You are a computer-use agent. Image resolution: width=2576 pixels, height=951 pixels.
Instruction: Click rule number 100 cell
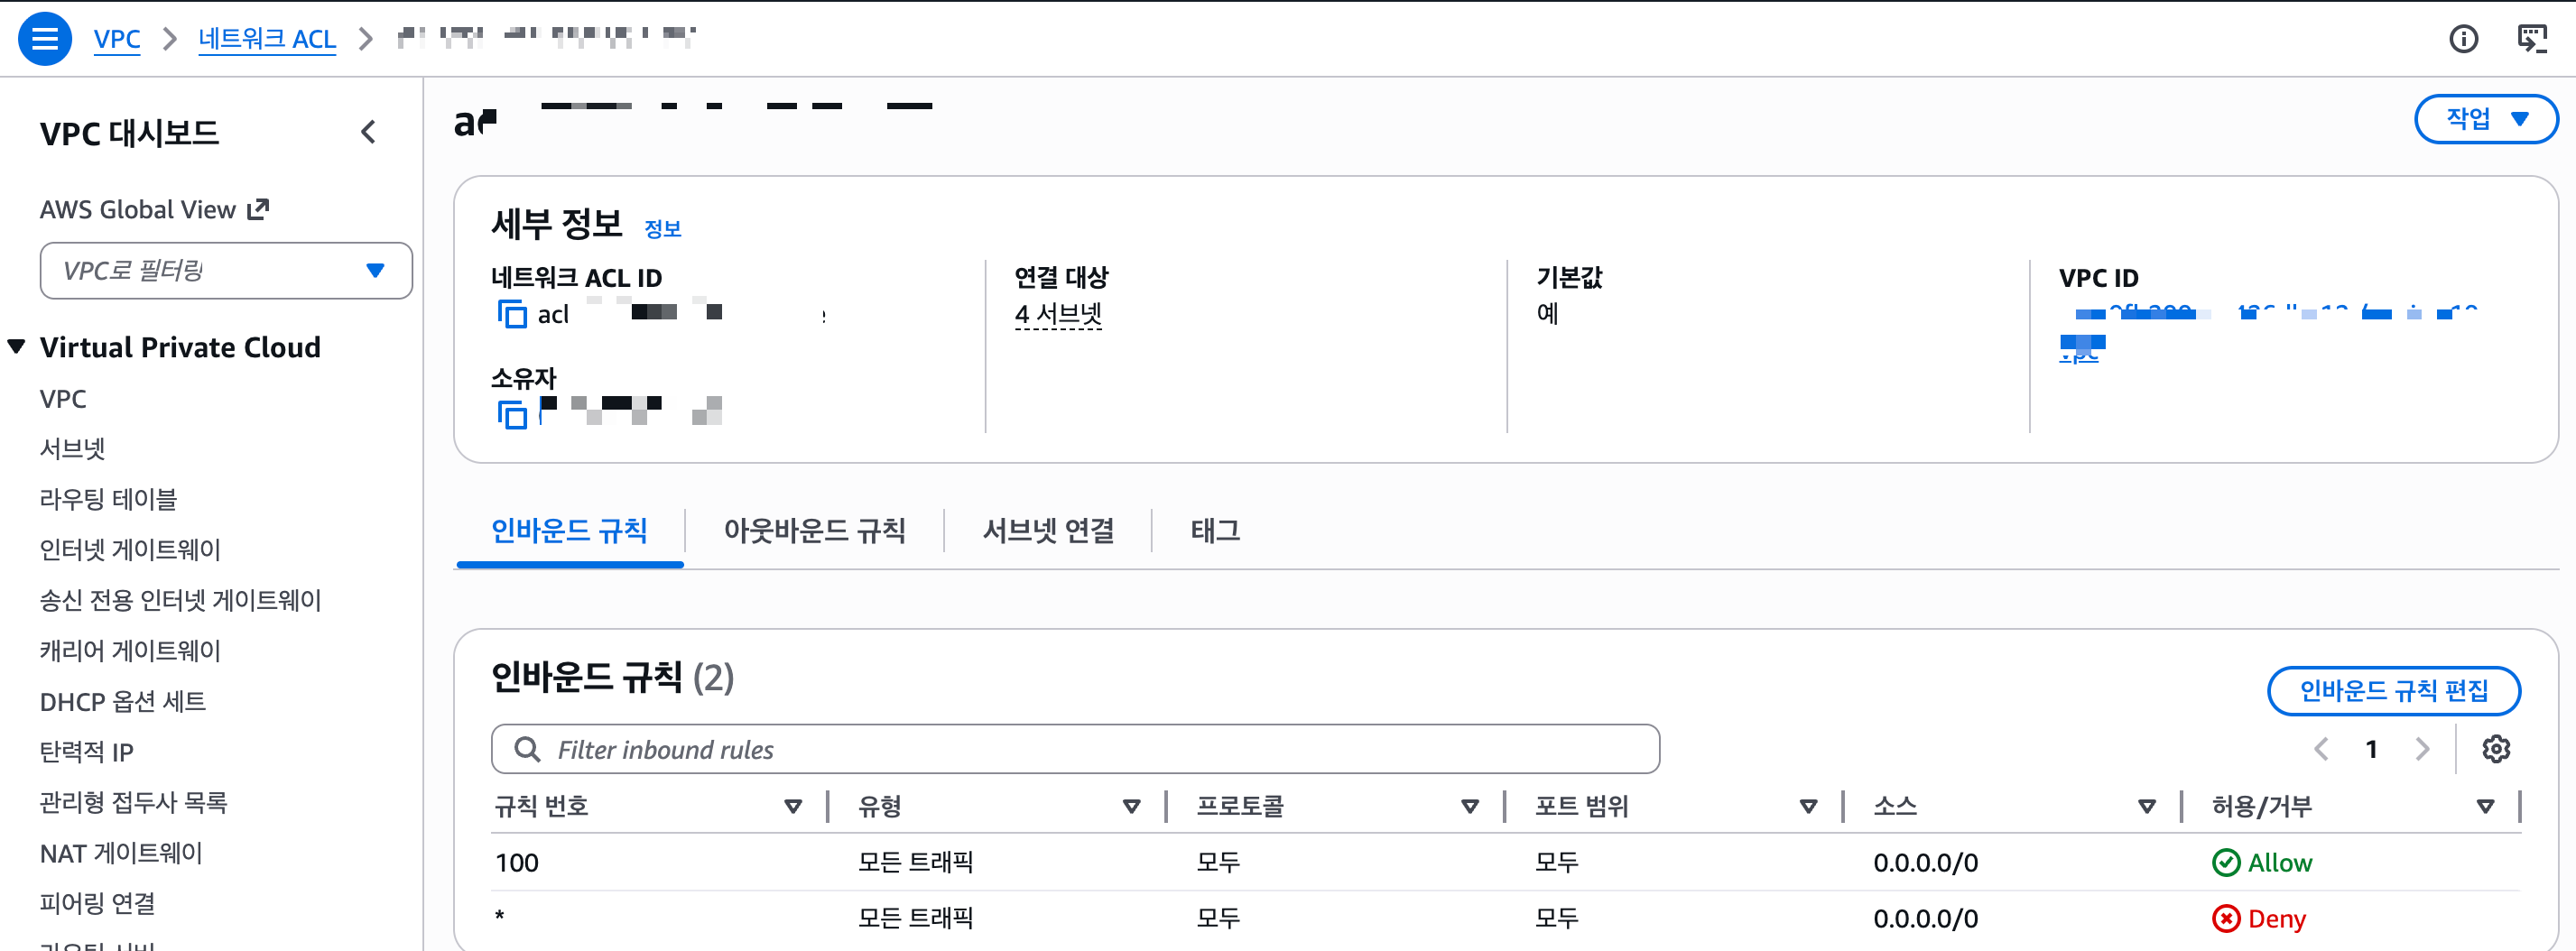517,862
